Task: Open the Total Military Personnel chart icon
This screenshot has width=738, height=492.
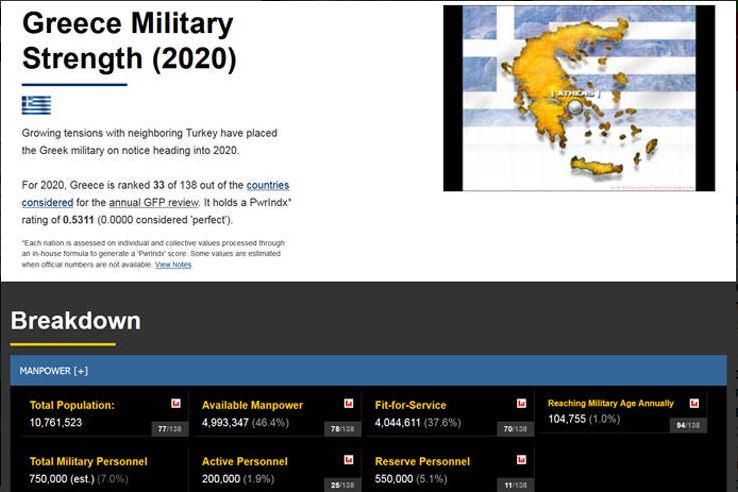Action: tap(176, 461)
